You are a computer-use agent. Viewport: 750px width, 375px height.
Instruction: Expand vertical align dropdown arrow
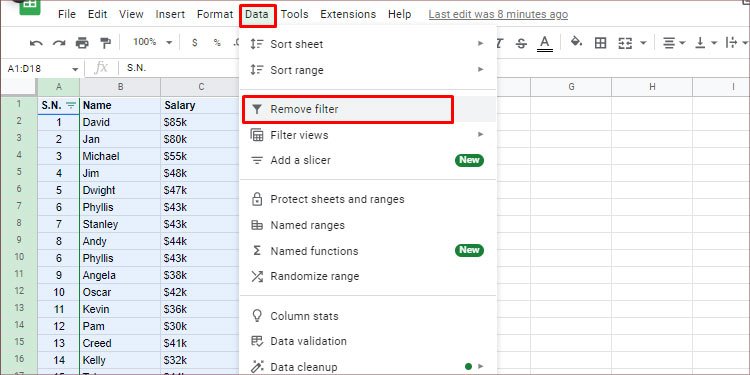pyautogui.click(x=714, y=43)
